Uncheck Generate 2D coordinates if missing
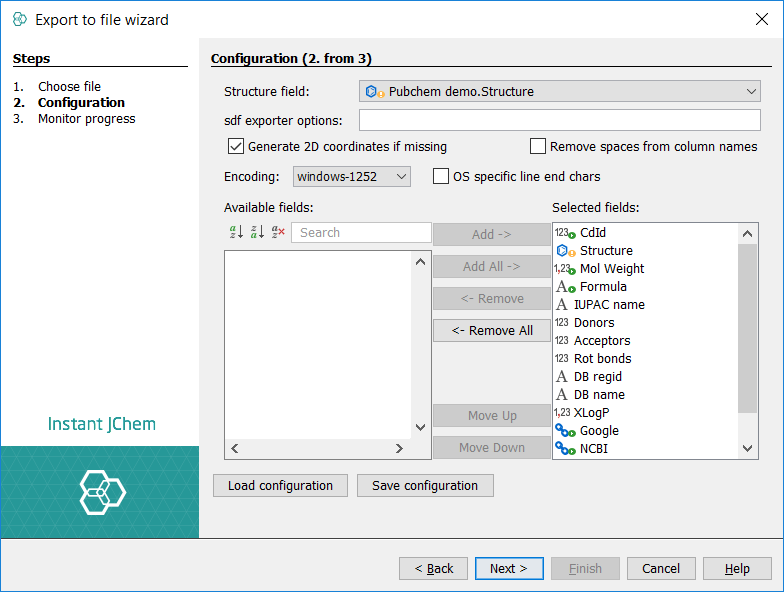 point(236,147)
